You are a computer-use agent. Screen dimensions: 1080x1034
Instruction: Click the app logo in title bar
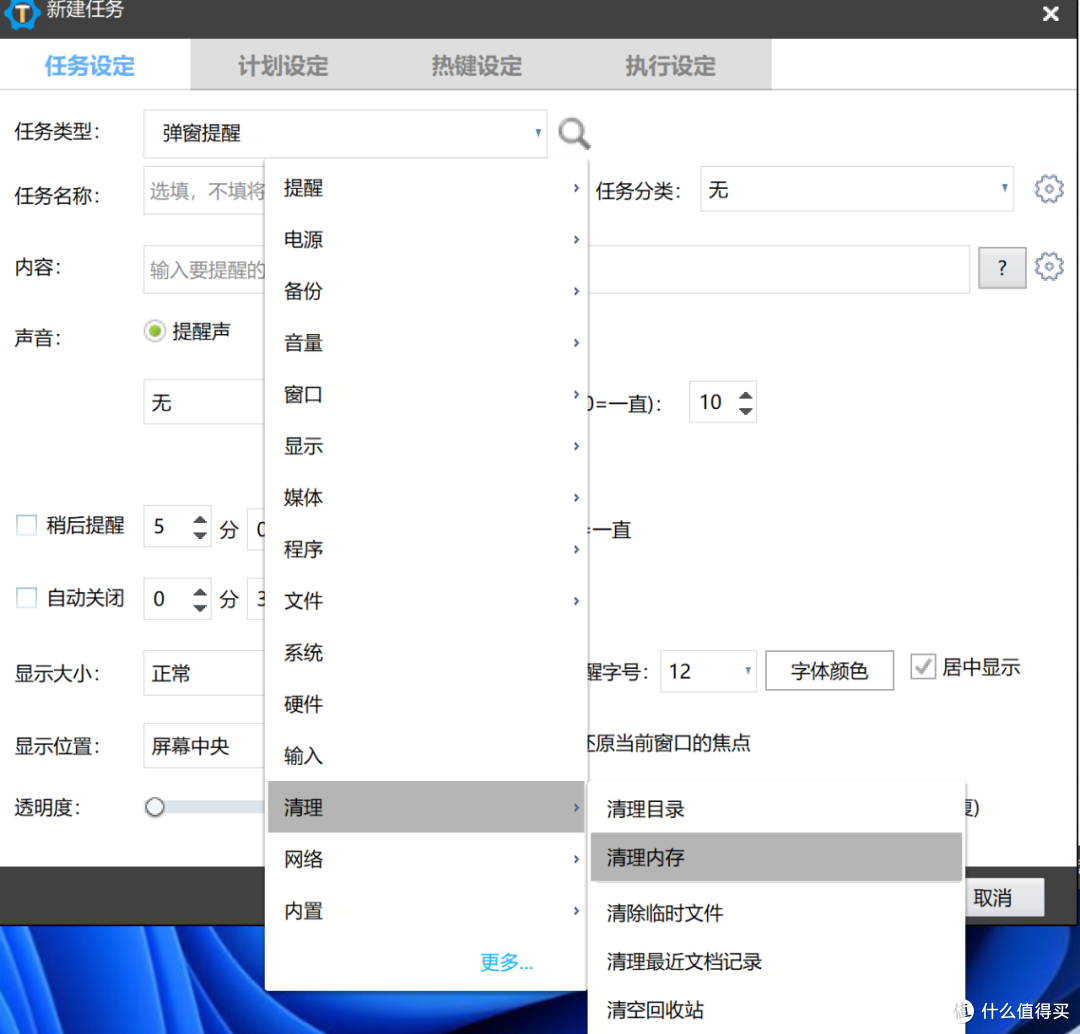point(21,14)
